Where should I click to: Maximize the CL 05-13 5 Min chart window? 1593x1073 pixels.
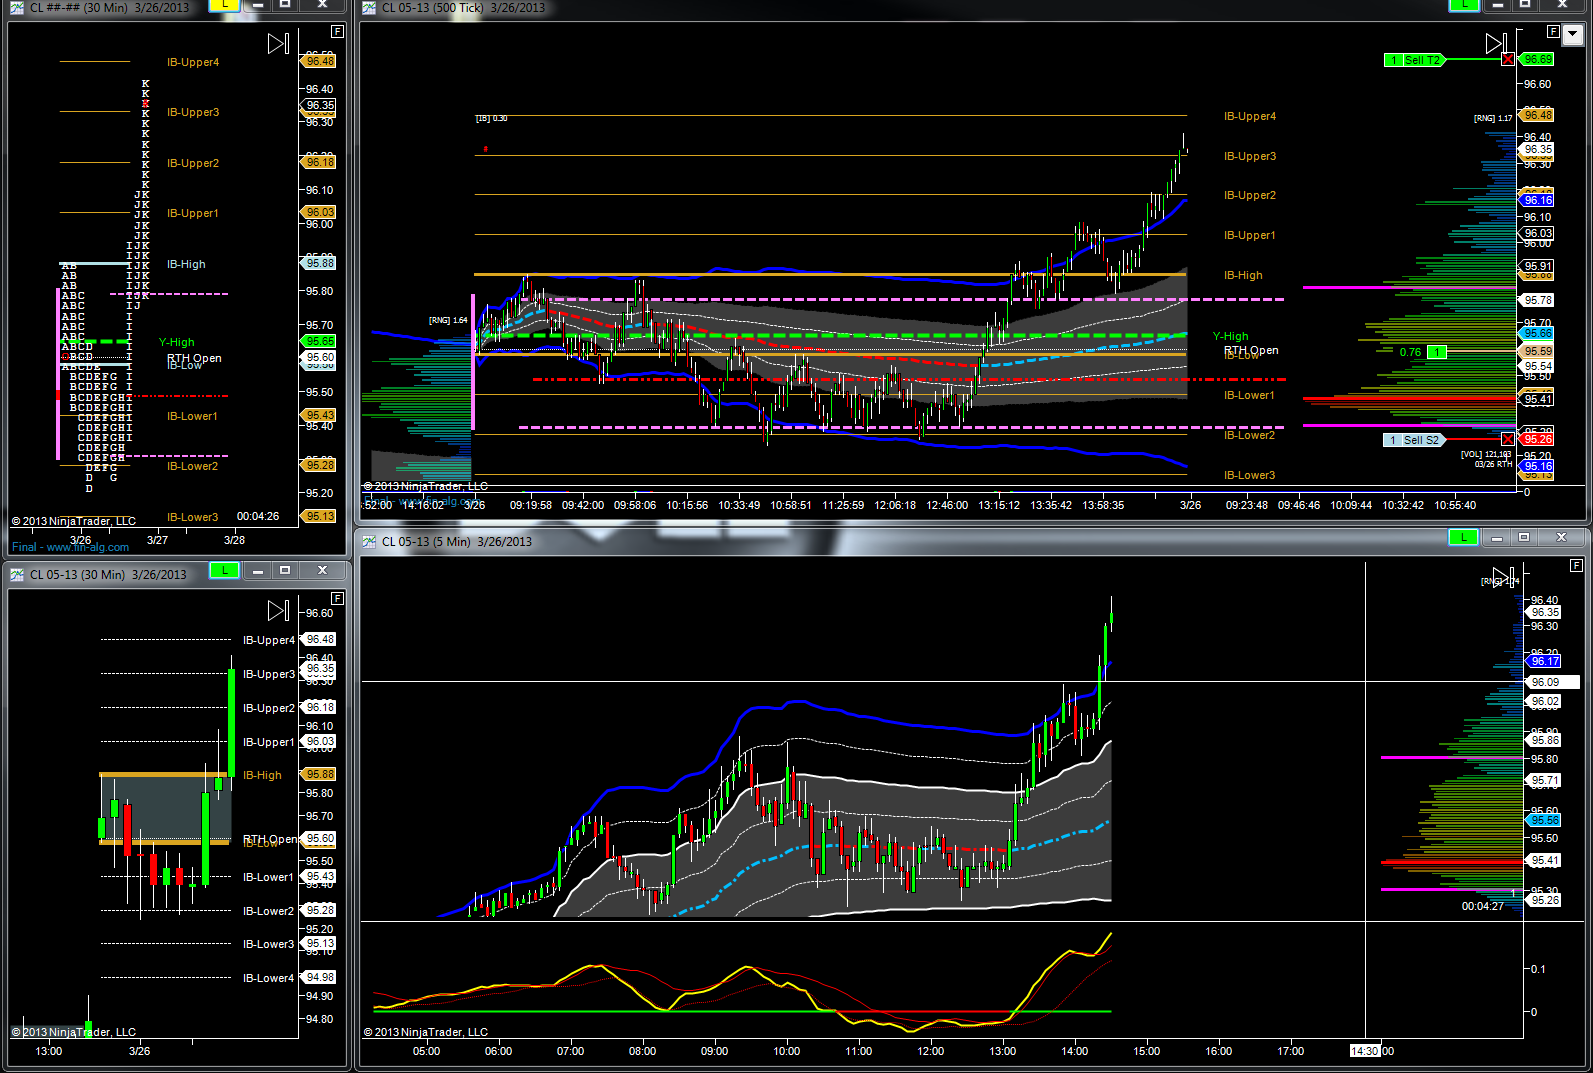click(x=1523, y=537)
